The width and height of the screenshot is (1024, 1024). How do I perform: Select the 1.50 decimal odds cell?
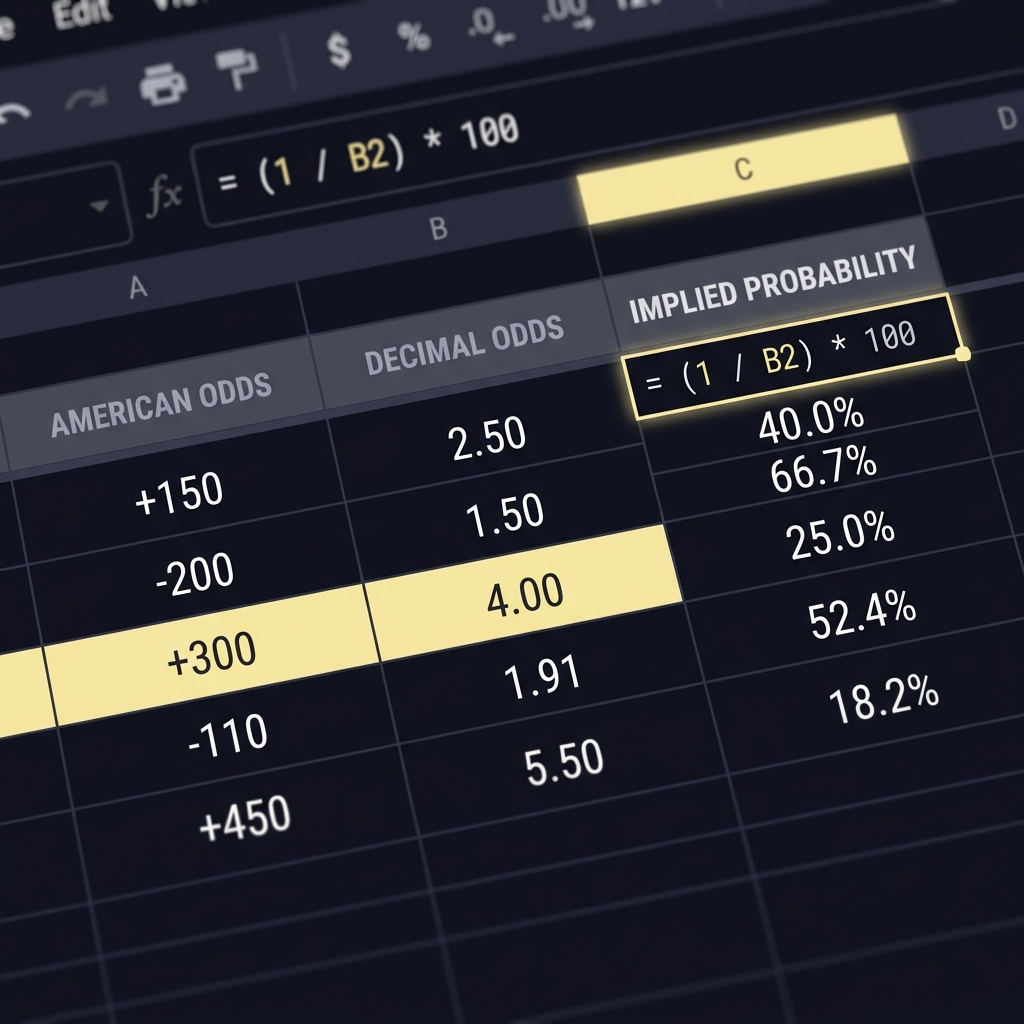click(504, 515)
